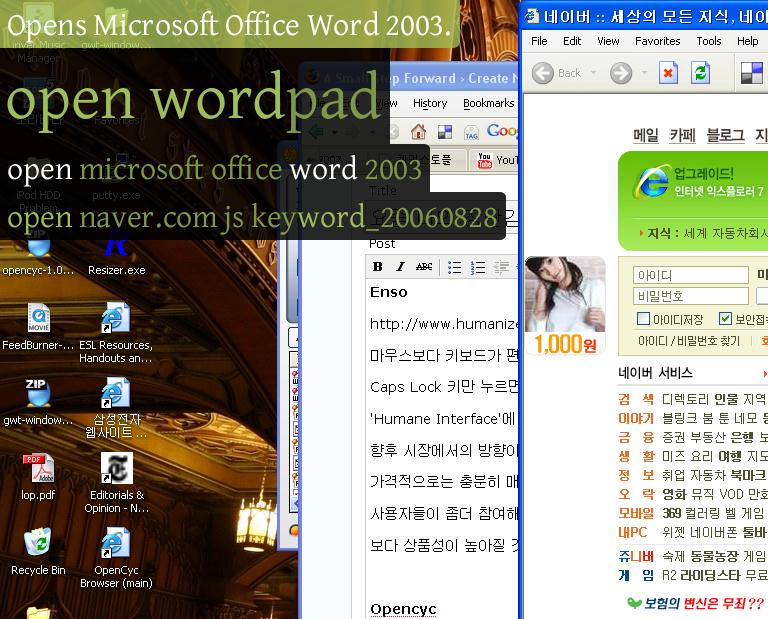Image resolution: width=768 pixels, height=619 pixels.
Task: Select the OpenCyc Browser (main) shortcut
Action: tap(116, 558)
